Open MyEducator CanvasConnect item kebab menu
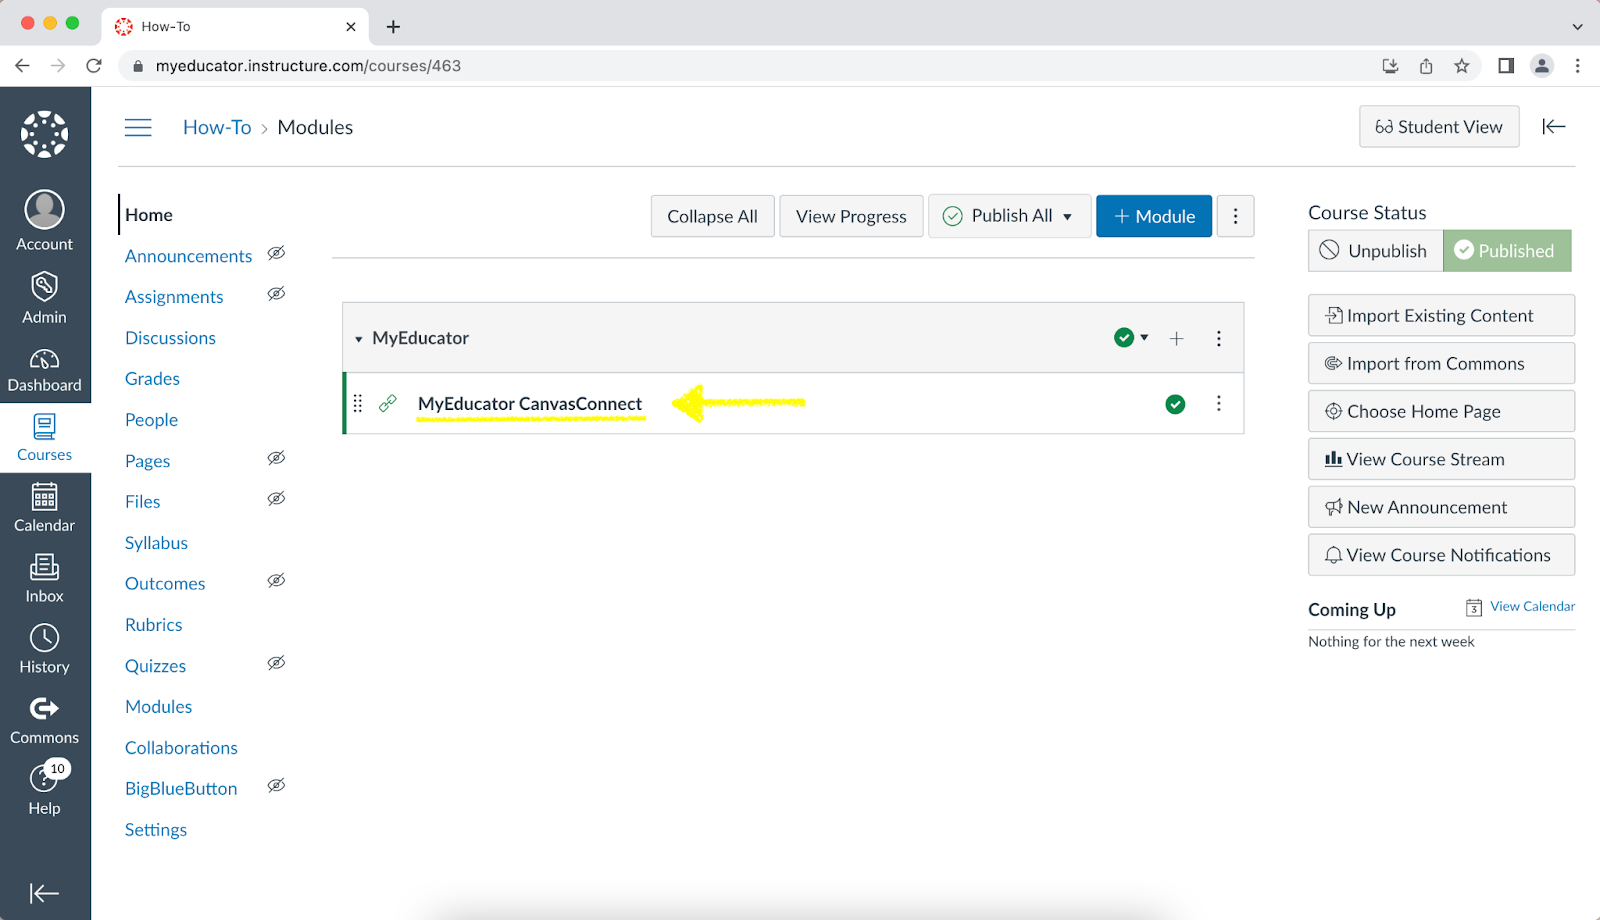The height and width of the screenshot is (920, 1600). pos(1219,403)
